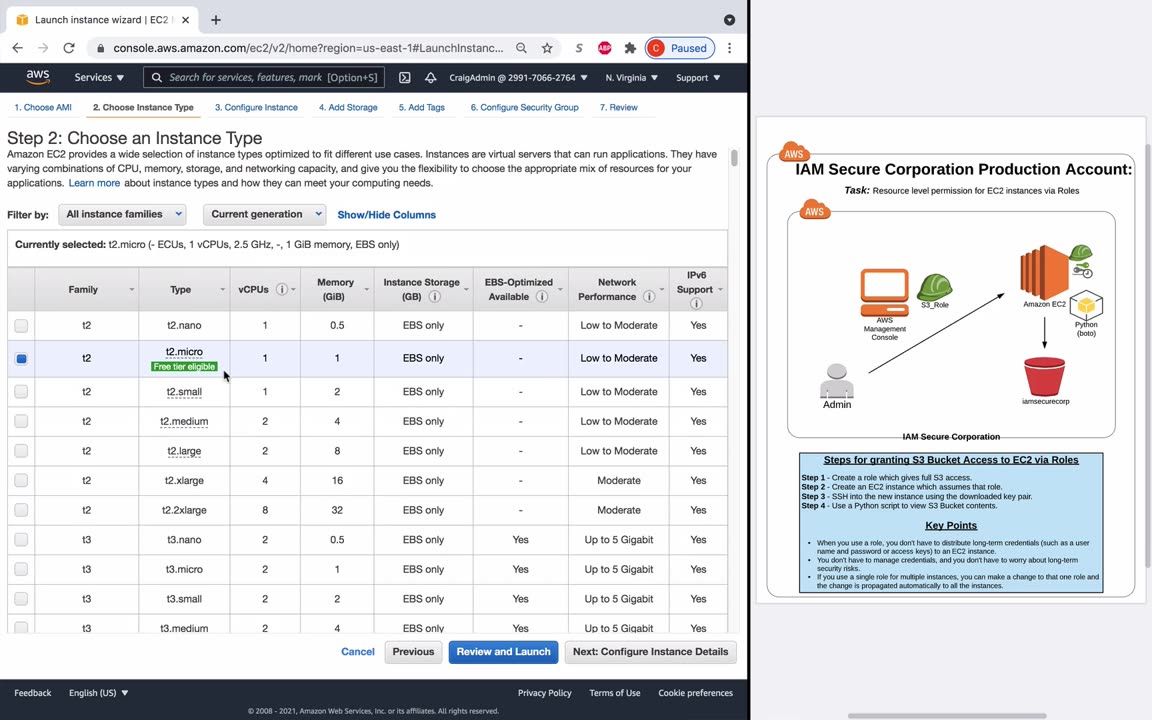Open the All instance families filter dropdown
This screenshot has width=1152, height=720.
[122, 215]
